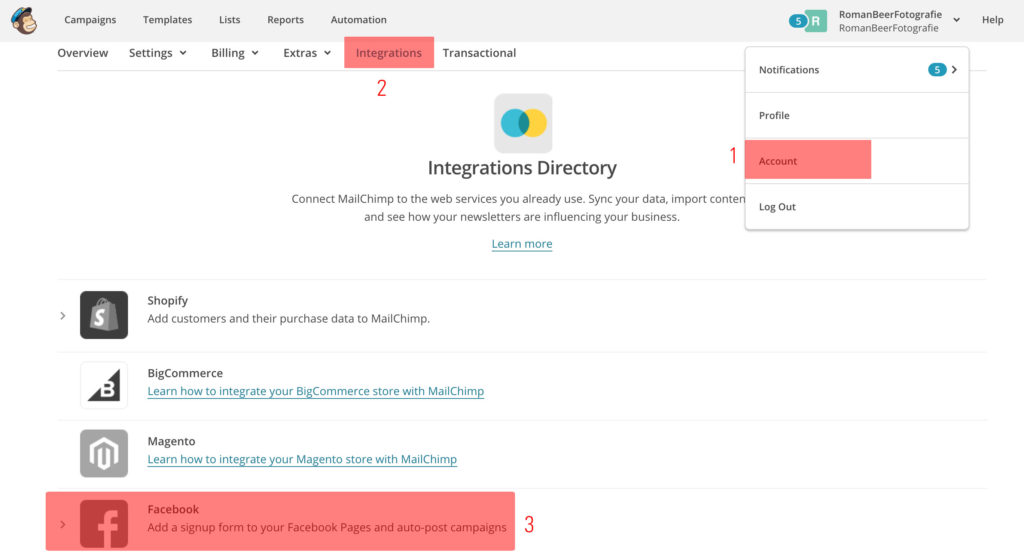Switch to the Overview tab

[x=82, y=53]
